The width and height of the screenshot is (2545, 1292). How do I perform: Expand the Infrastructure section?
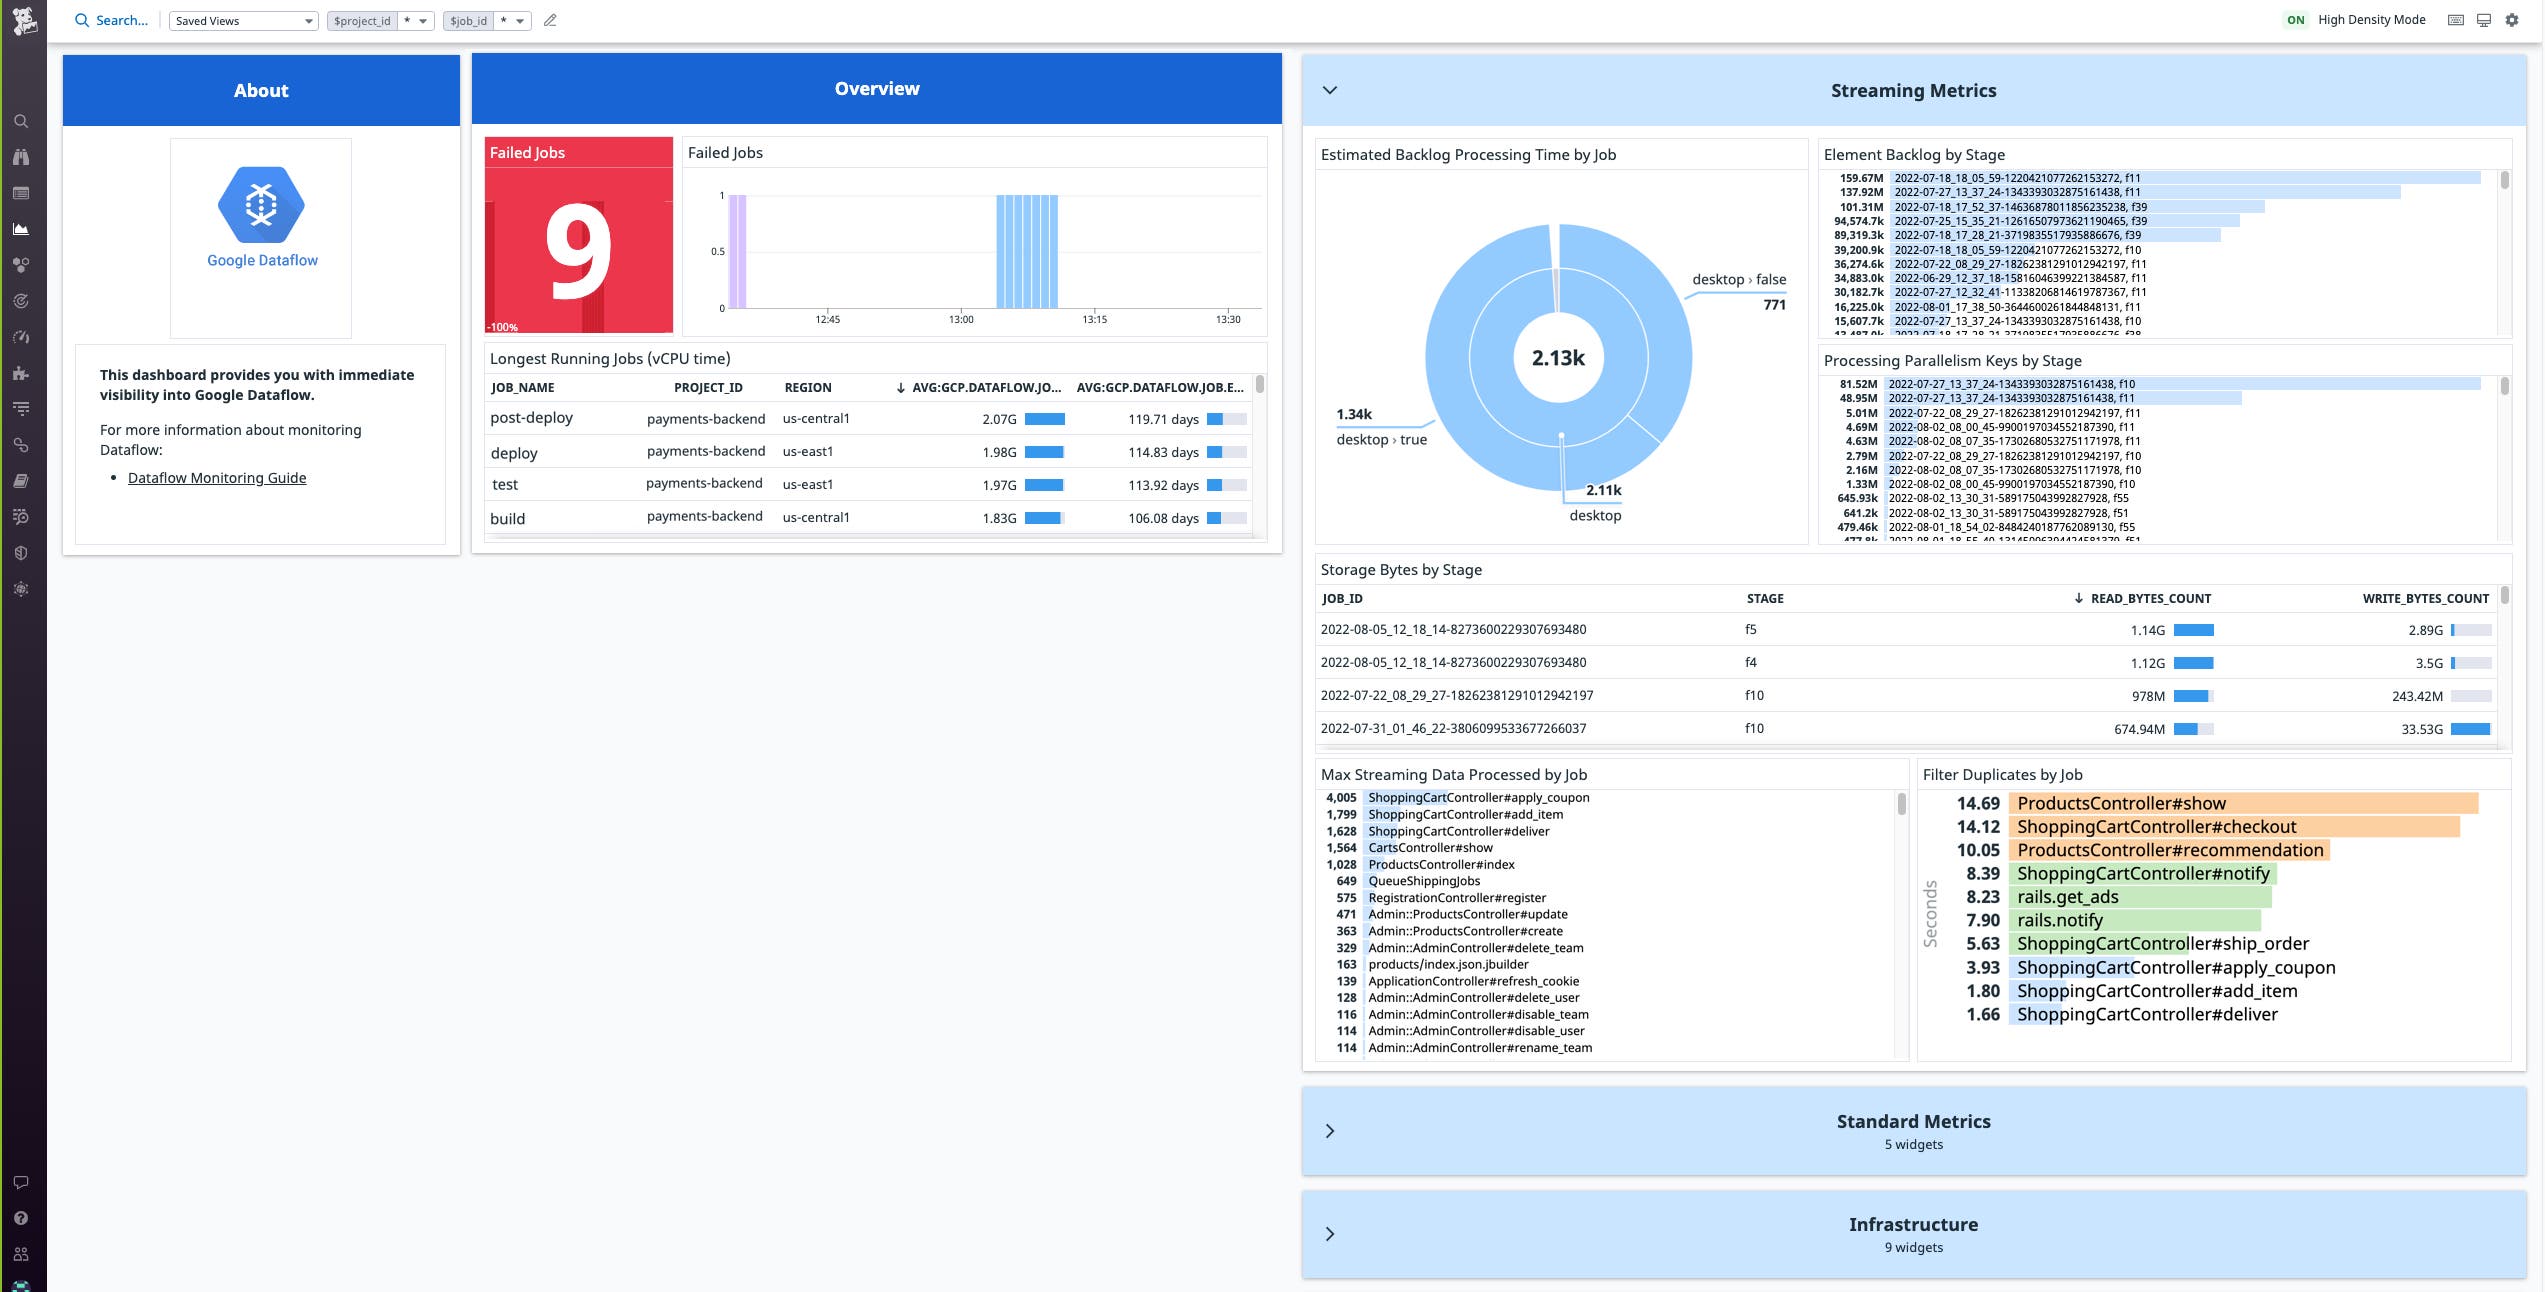(x=1330, y=1233)
